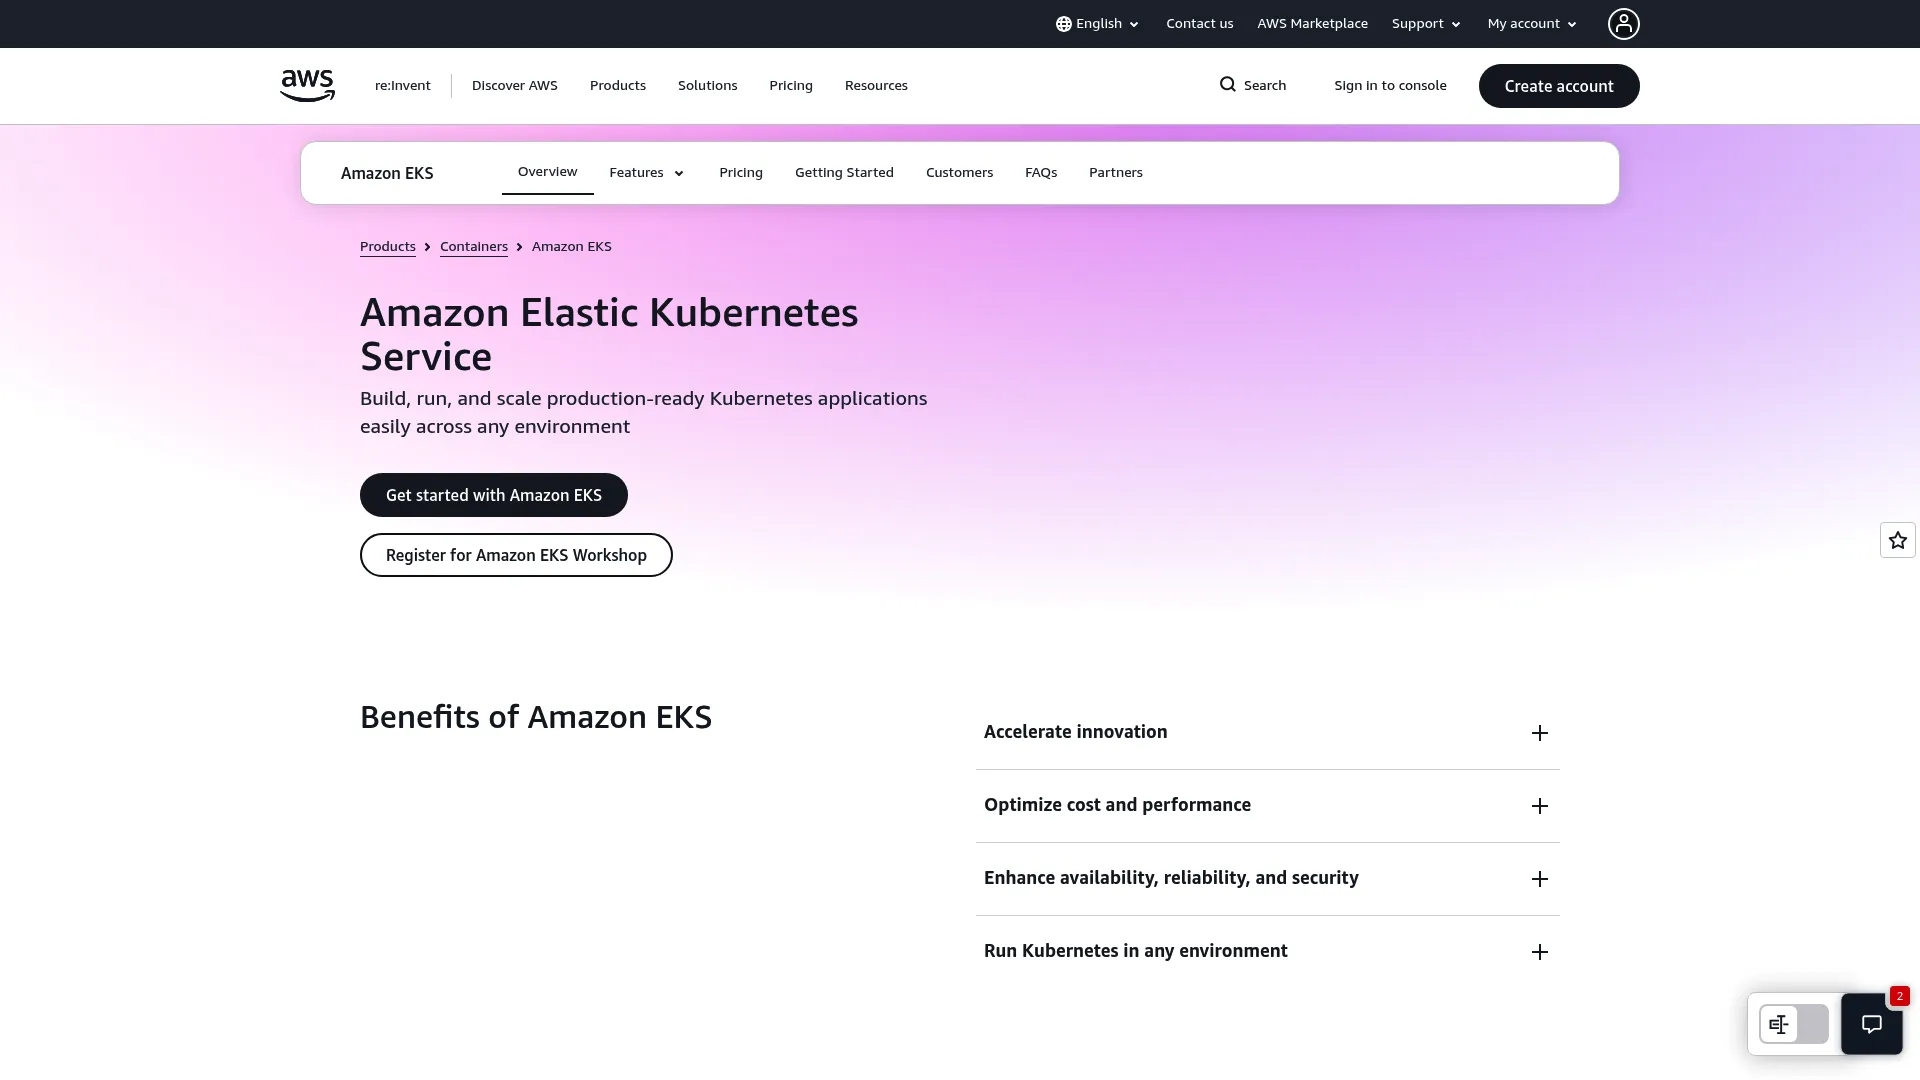Click the Products breadcrumb link
This screenshot has width=1920, height=1080.
point(387,247)
